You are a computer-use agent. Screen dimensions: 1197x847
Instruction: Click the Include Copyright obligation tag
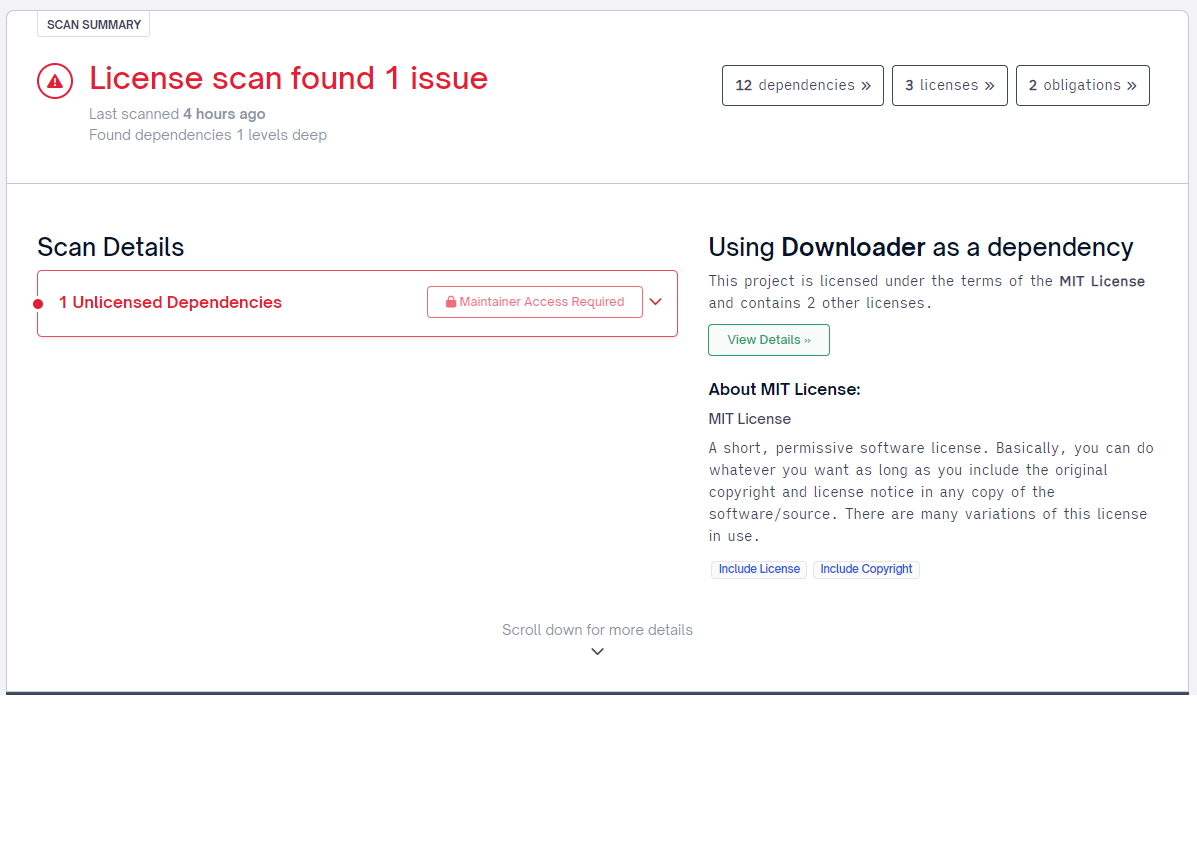pos(866,569)
